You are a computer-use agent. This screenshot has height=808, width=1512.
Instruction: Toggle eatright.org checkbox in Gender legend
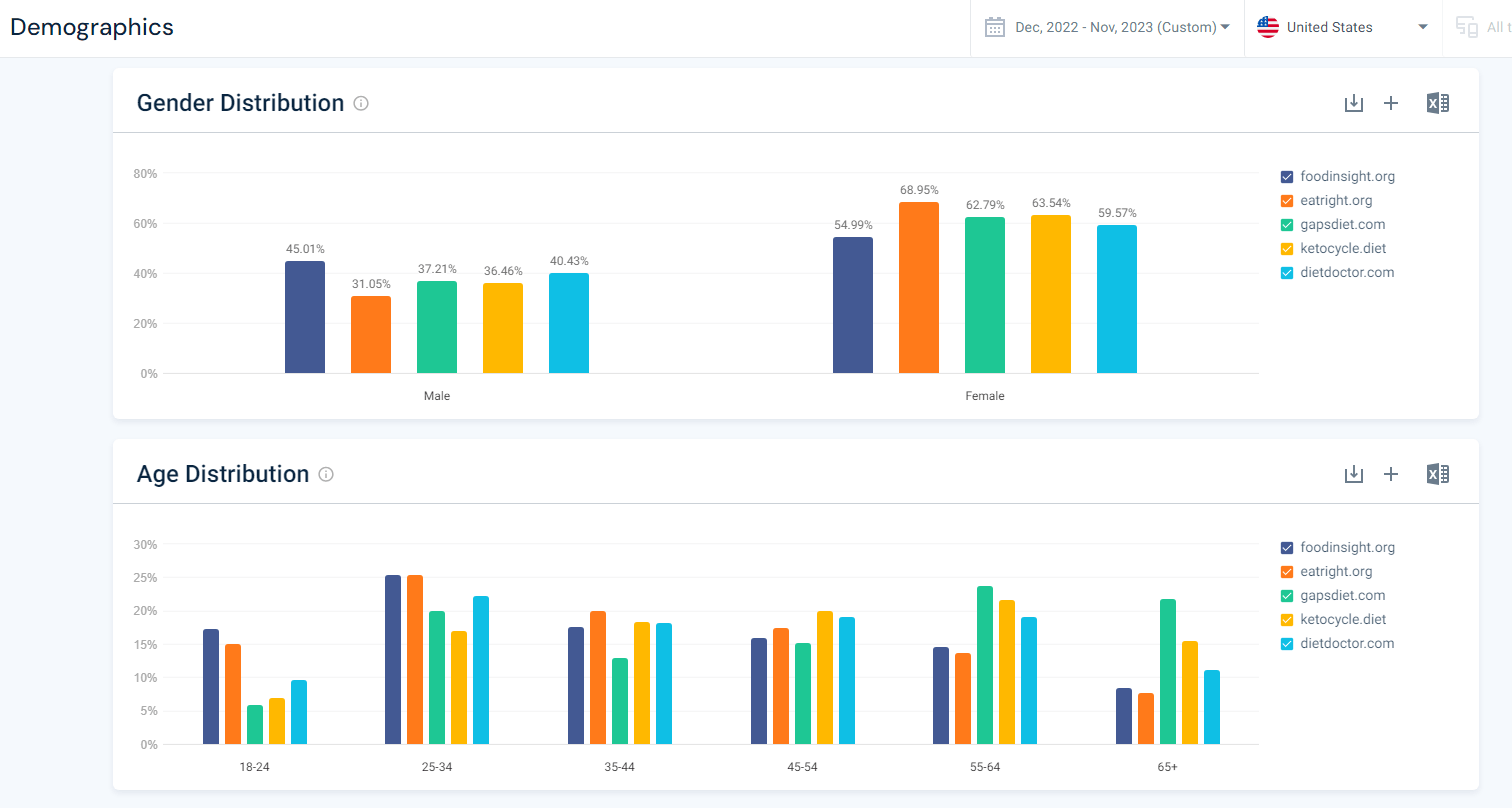click(x=1287, y=201)
